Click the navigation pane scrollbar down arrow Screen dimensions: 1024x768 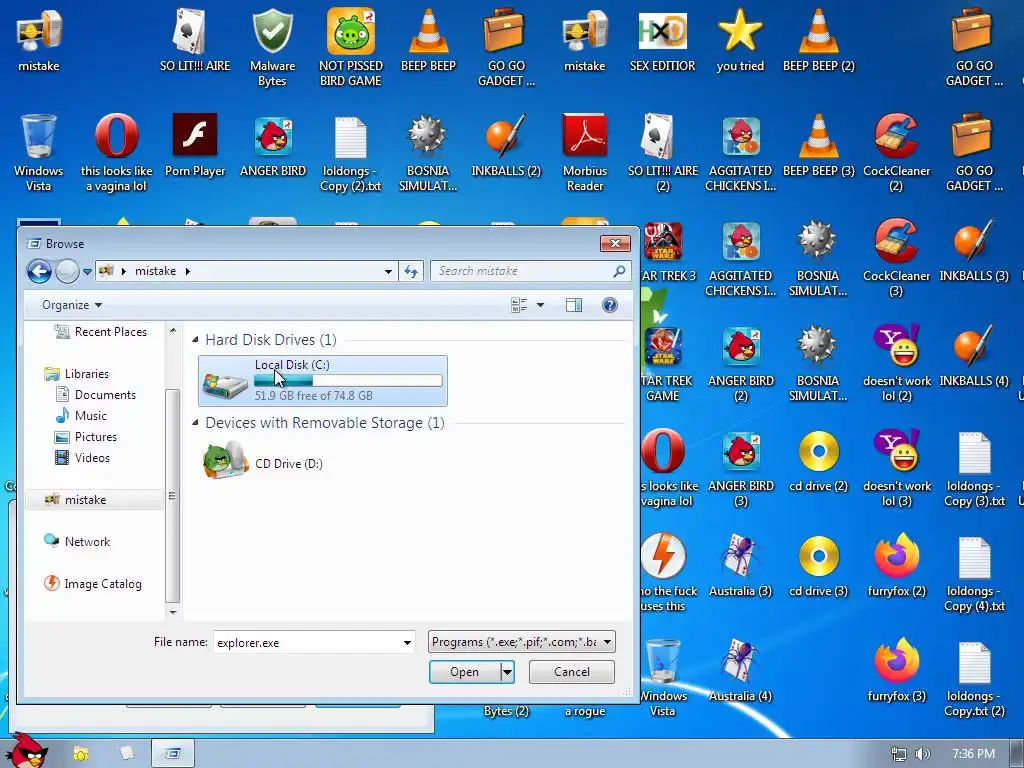(173, 612)
